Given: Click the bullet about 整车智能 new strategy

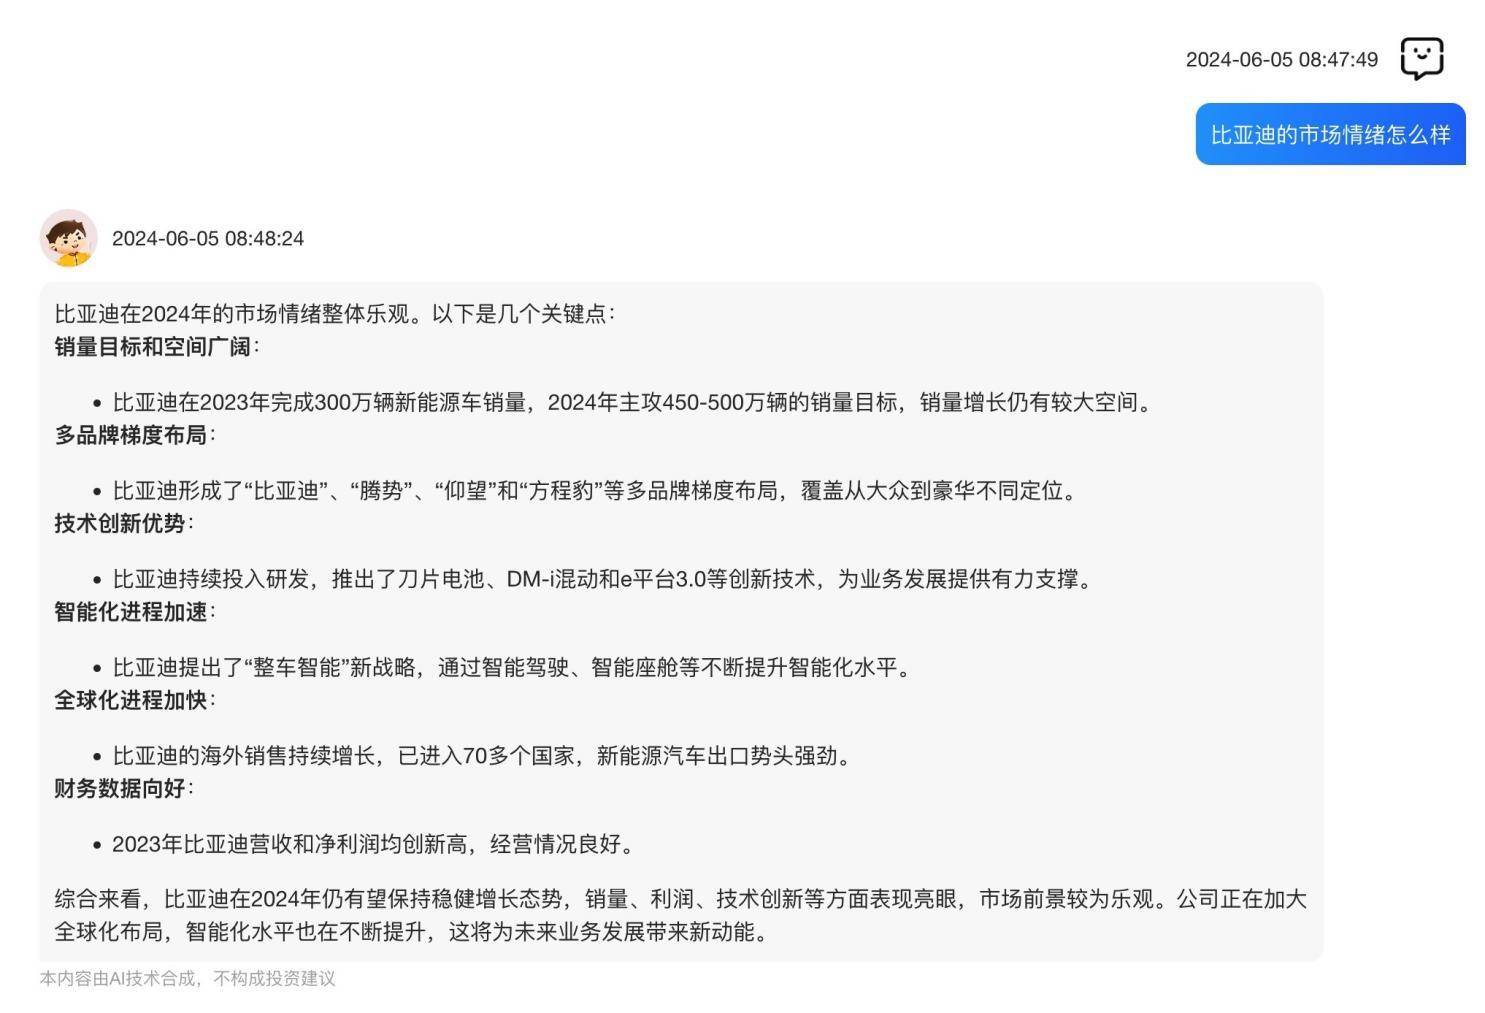Looking at the screenshot, I should point(513,667).
